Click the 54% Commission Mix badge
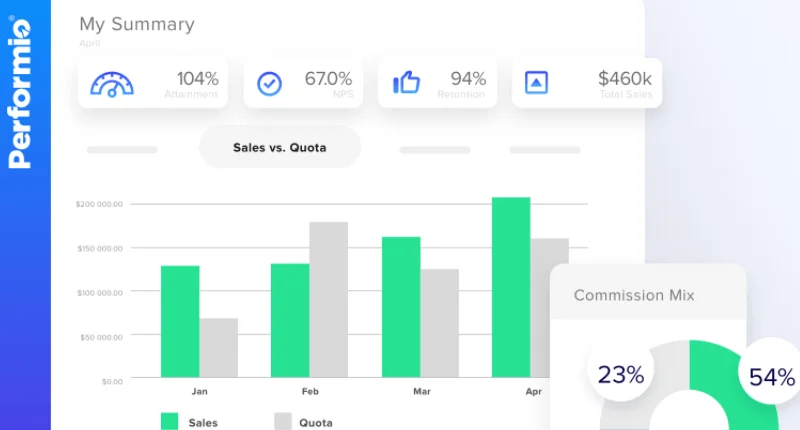The image size is (800, 430). (771, 377)
